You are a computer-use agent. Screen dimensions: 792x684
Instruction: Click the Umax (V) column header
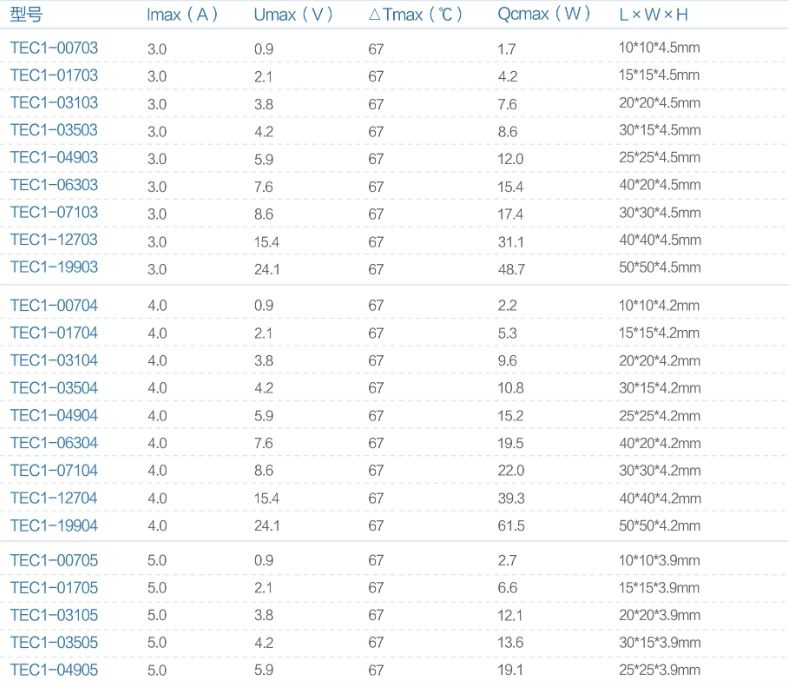click(293, 15)
